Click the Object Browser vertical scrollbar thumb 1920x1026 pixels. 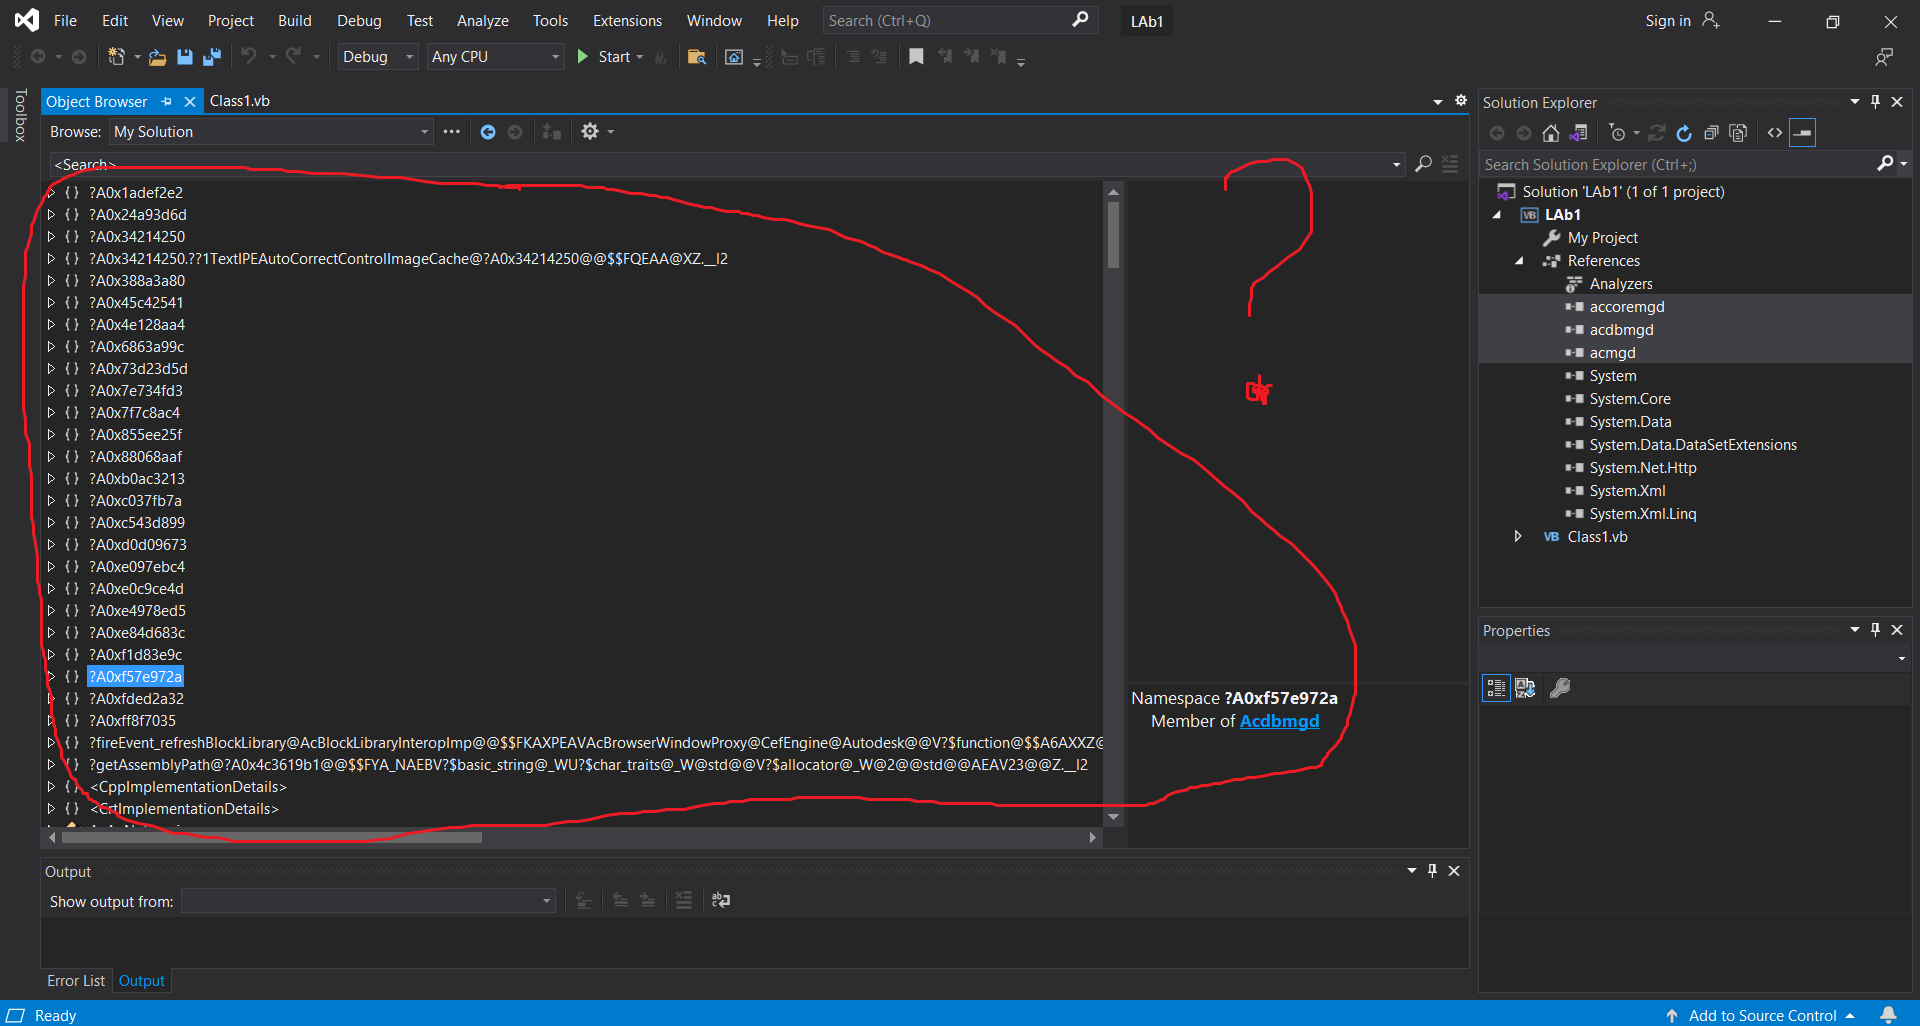1113,235
